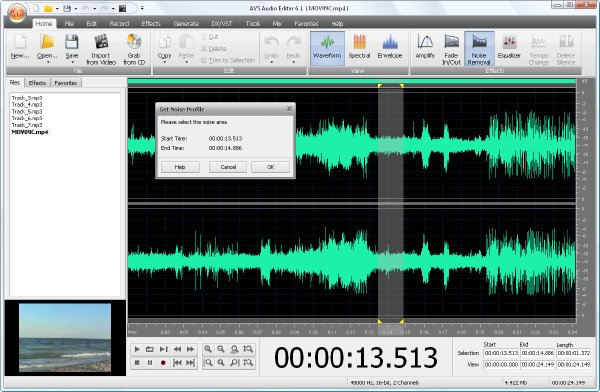Switch to Favorites side panel tab
This screenshot has height=392, width=600.
(65, 83)
